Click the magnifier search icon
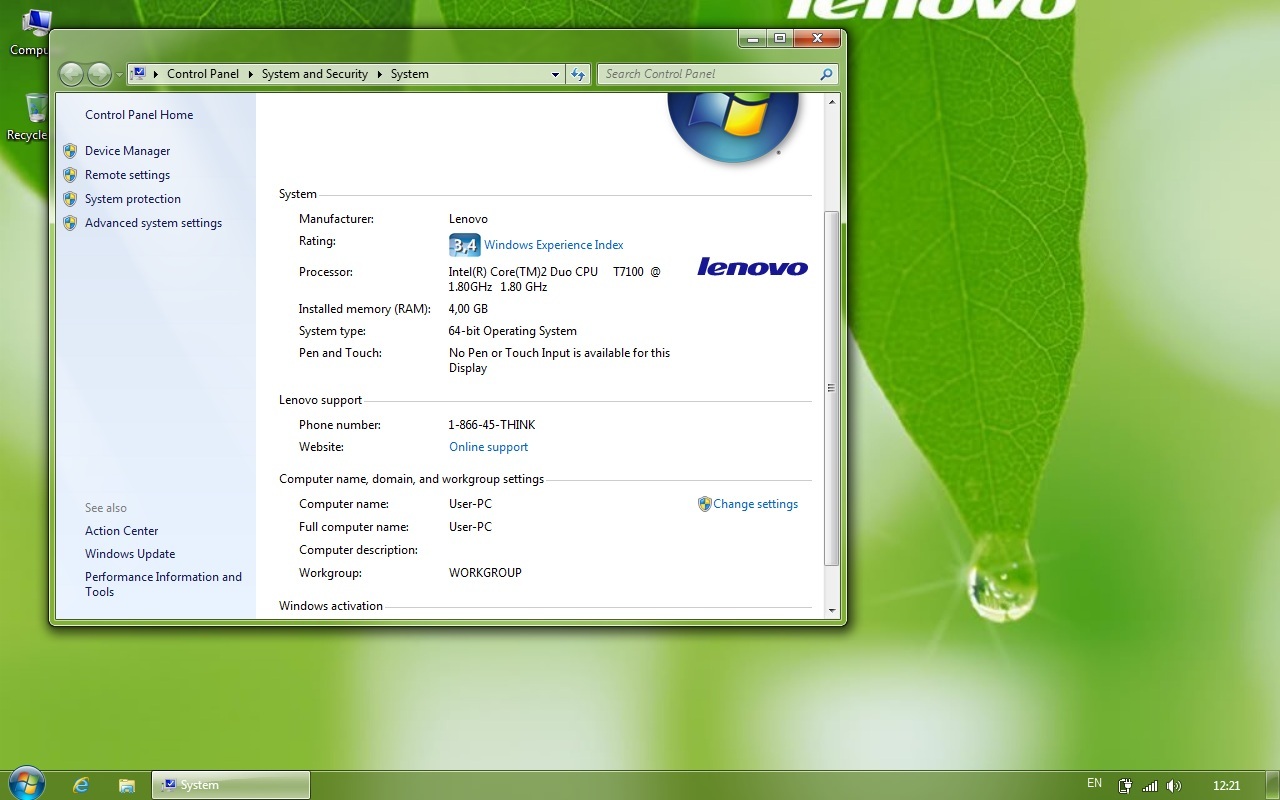The height and width of the screenshot is (800, 1280). pyautogui.click(x=826, y=74)
